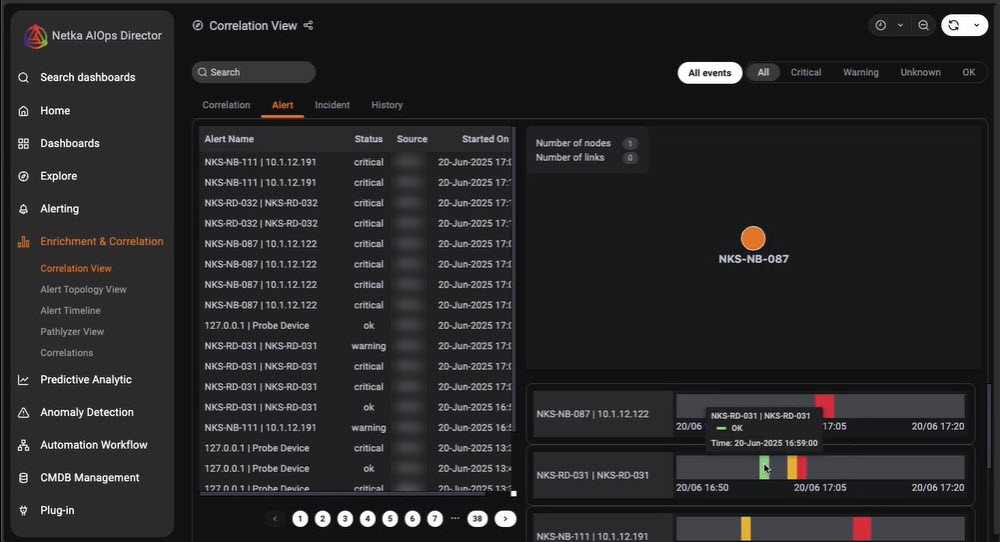The height and width of the screenshot is (542, 1000).
Task: Click the green OK segment on NKS-RD-031 timeline
Action: tap(764, 467)
